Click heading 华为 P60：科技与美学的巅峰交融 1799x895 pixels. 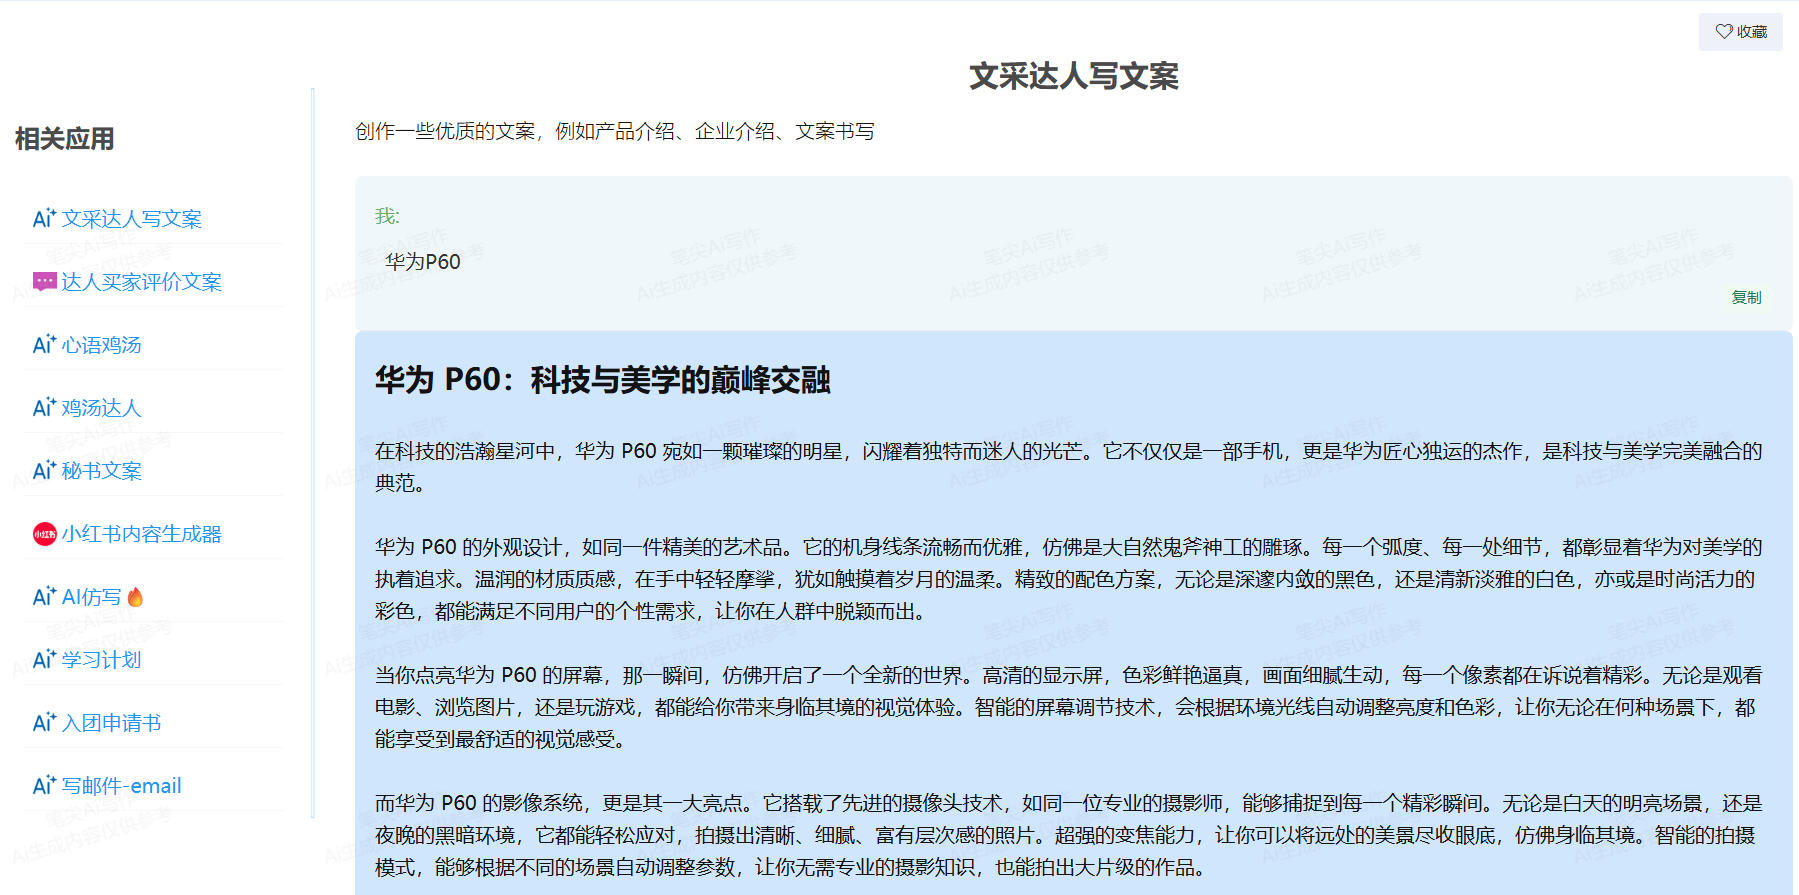tap(602, 380)
